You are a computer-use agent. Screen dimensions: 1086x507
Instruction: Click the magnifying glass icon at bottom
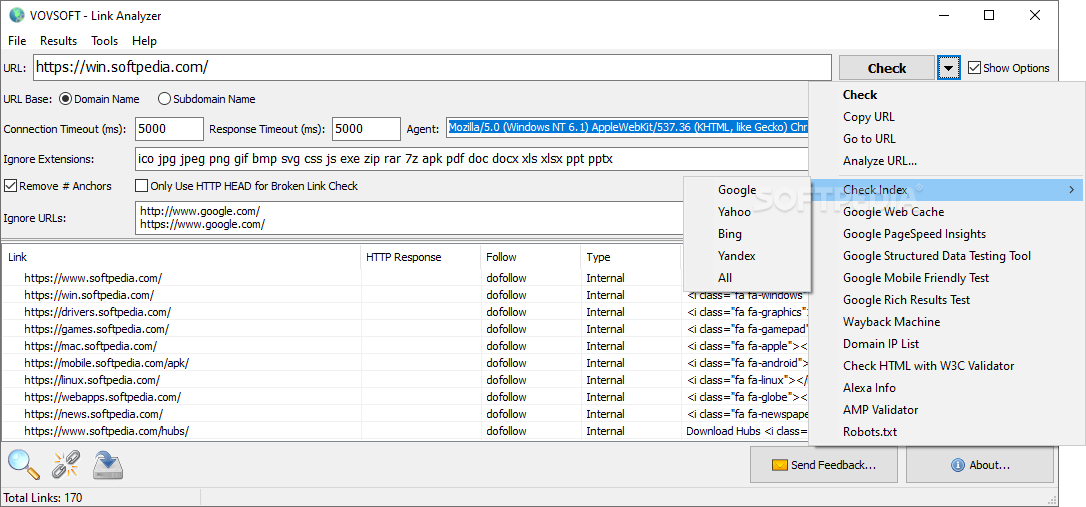click(x=24, y=464)
